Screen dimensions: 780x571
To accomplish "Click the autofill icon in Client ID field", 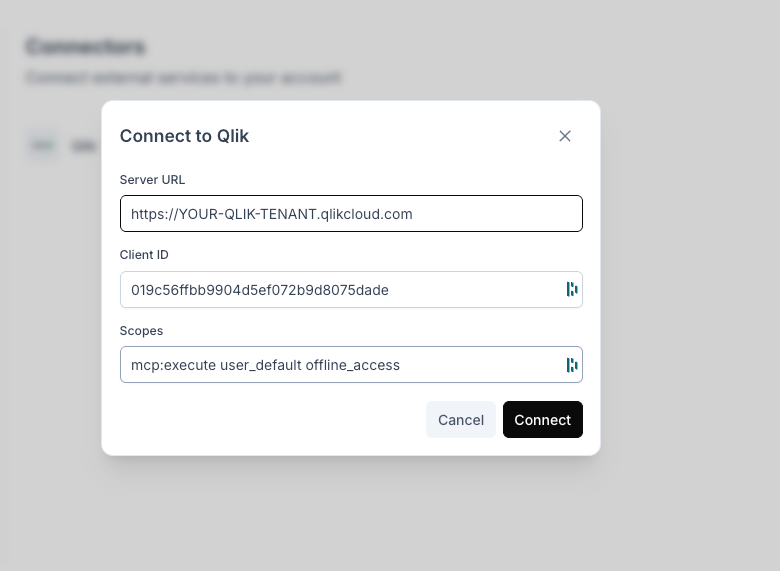I will [x=572, y=290].
